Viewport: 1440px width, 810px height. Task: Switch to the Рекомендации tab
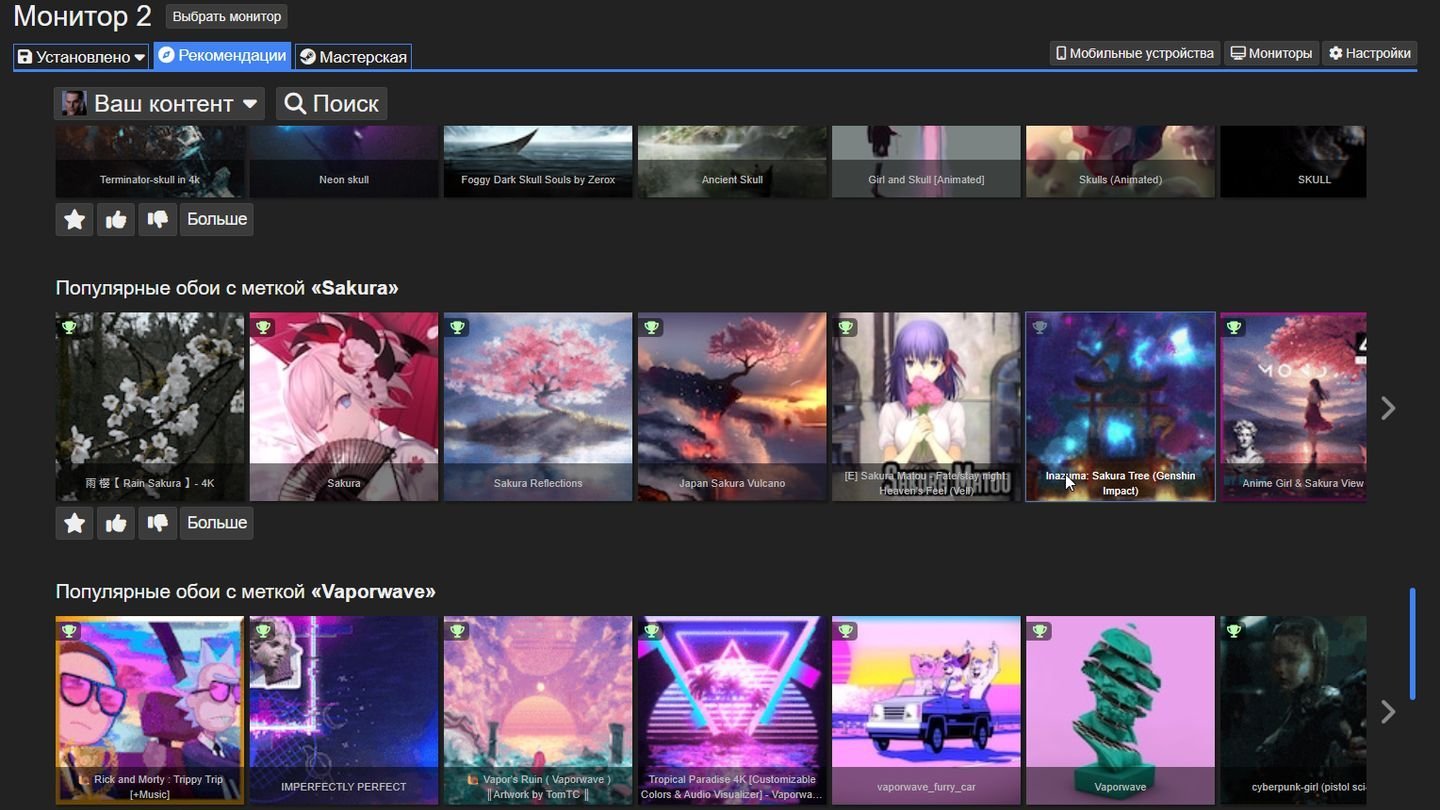[222, 56]
